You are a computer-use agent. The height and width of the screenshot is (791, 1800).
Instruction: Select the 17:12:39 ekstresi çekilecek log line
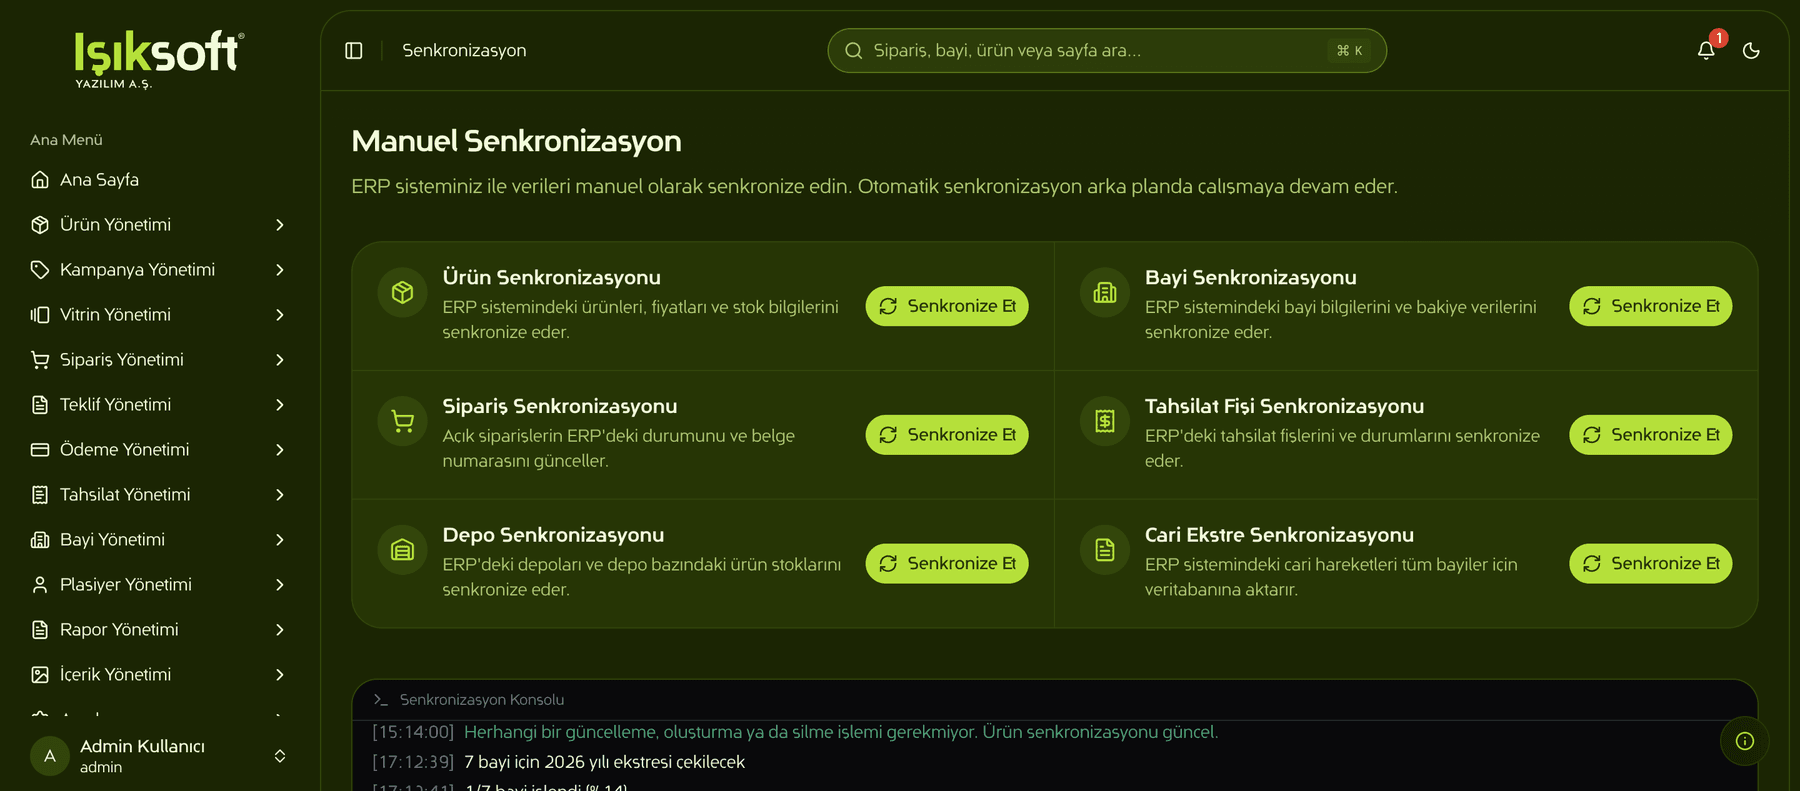click(x=559, y=762)
